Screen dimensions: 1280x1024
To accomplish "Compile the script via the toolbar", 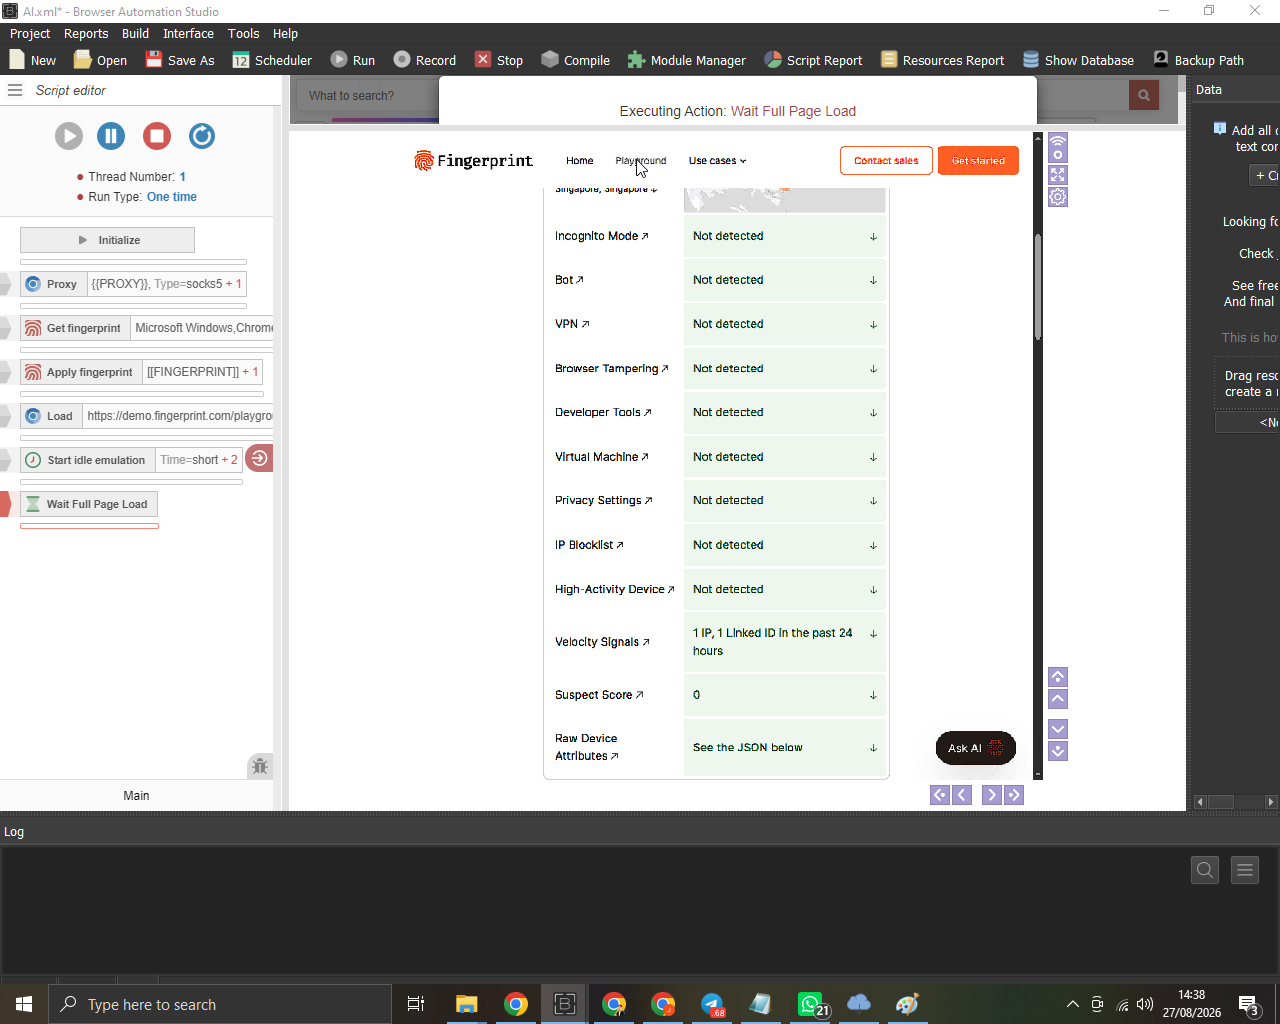I will point(575,60).
